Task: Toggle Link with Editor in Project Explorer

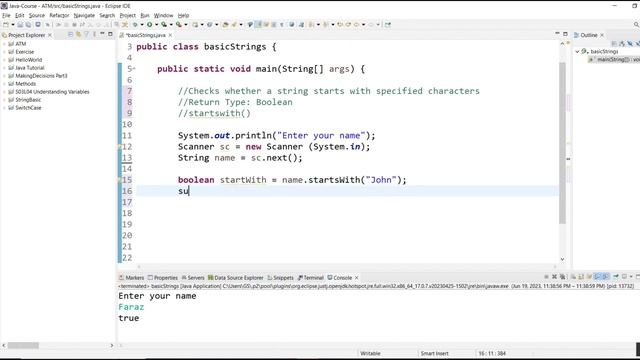Action: (78, 35)
